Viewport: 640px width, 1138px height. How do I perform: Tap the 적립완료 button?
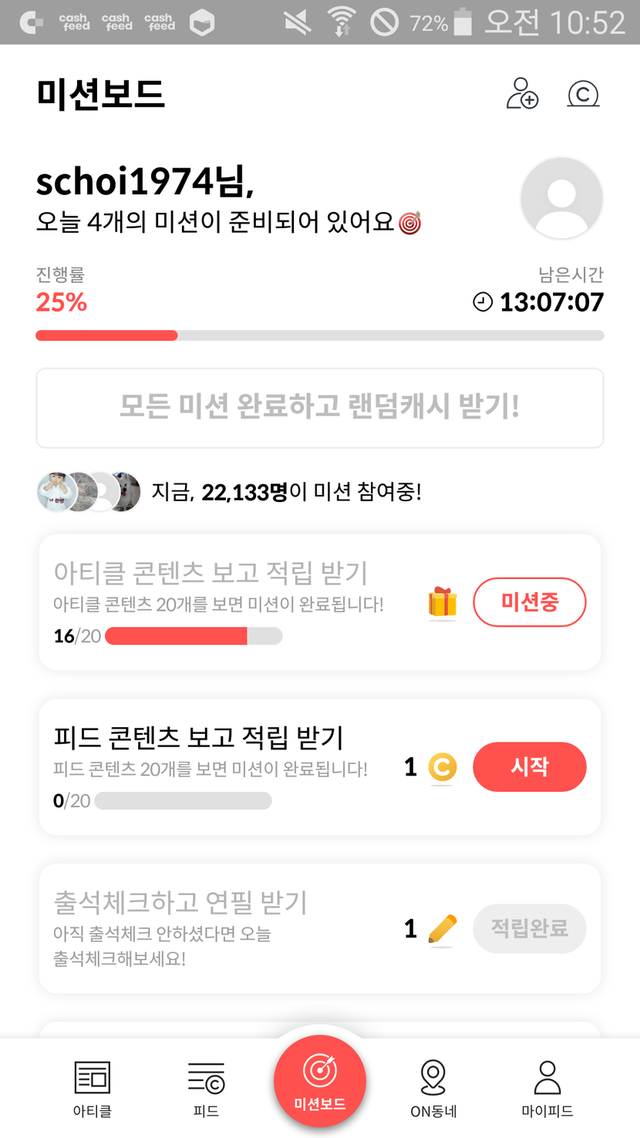[529, 928]
